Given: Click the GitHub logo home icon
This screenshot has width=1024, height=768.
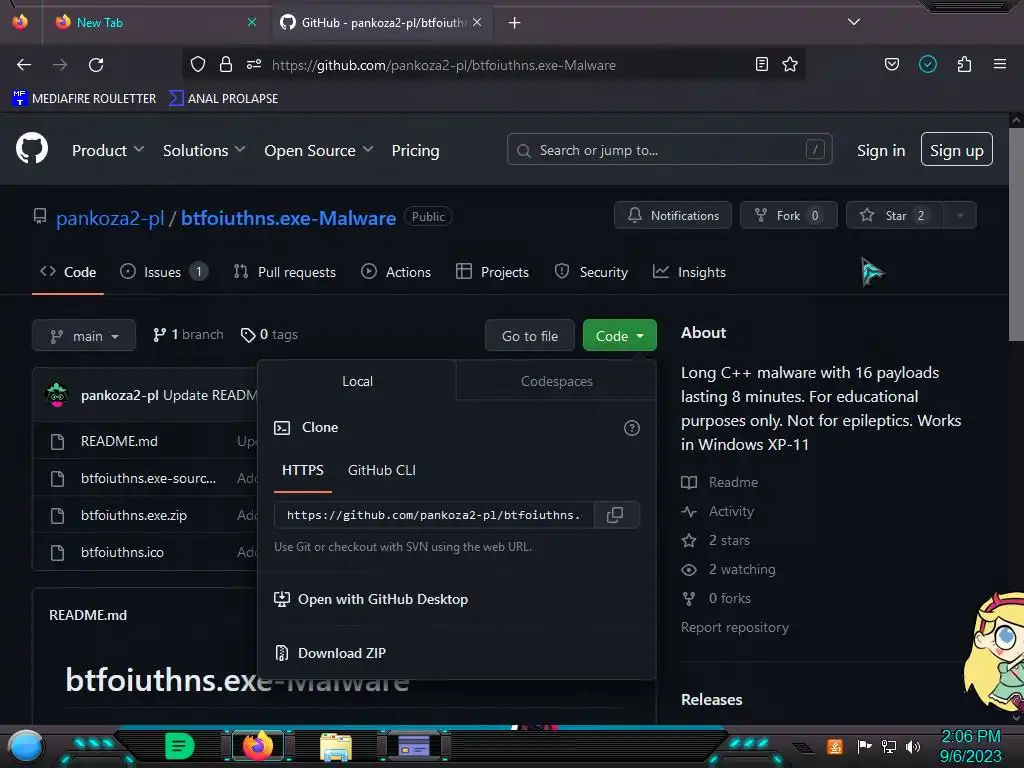Looking at the screenshot, I should [x=32, y=148].
